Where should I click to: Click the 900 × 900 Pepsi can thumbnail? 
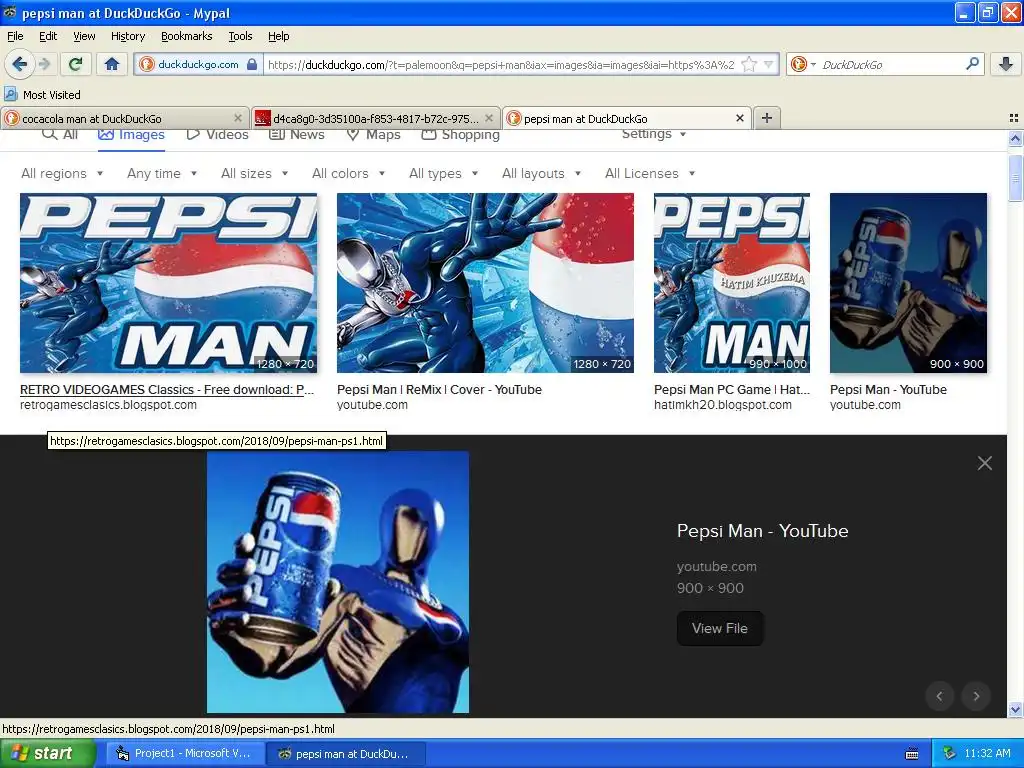coord(908,283)
